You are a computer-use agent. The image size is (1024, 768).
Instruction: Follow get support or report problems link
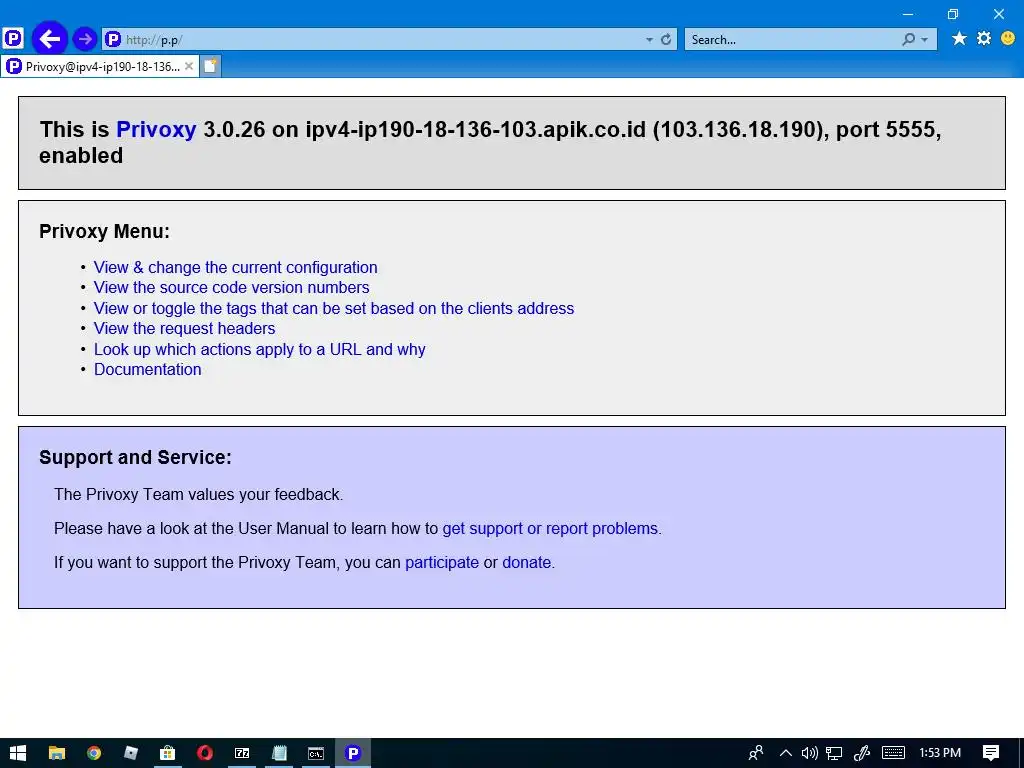click(550, 528)
